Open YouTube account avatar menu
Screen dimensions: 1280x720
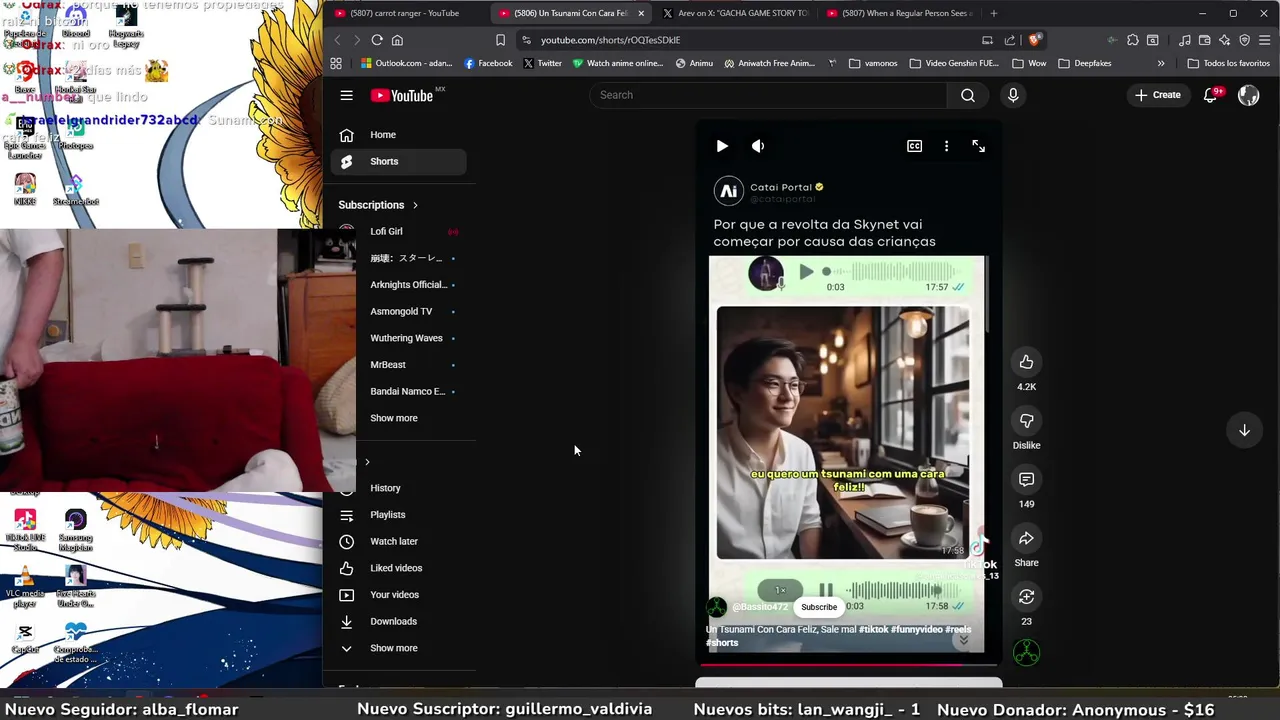pos(1248,95)
